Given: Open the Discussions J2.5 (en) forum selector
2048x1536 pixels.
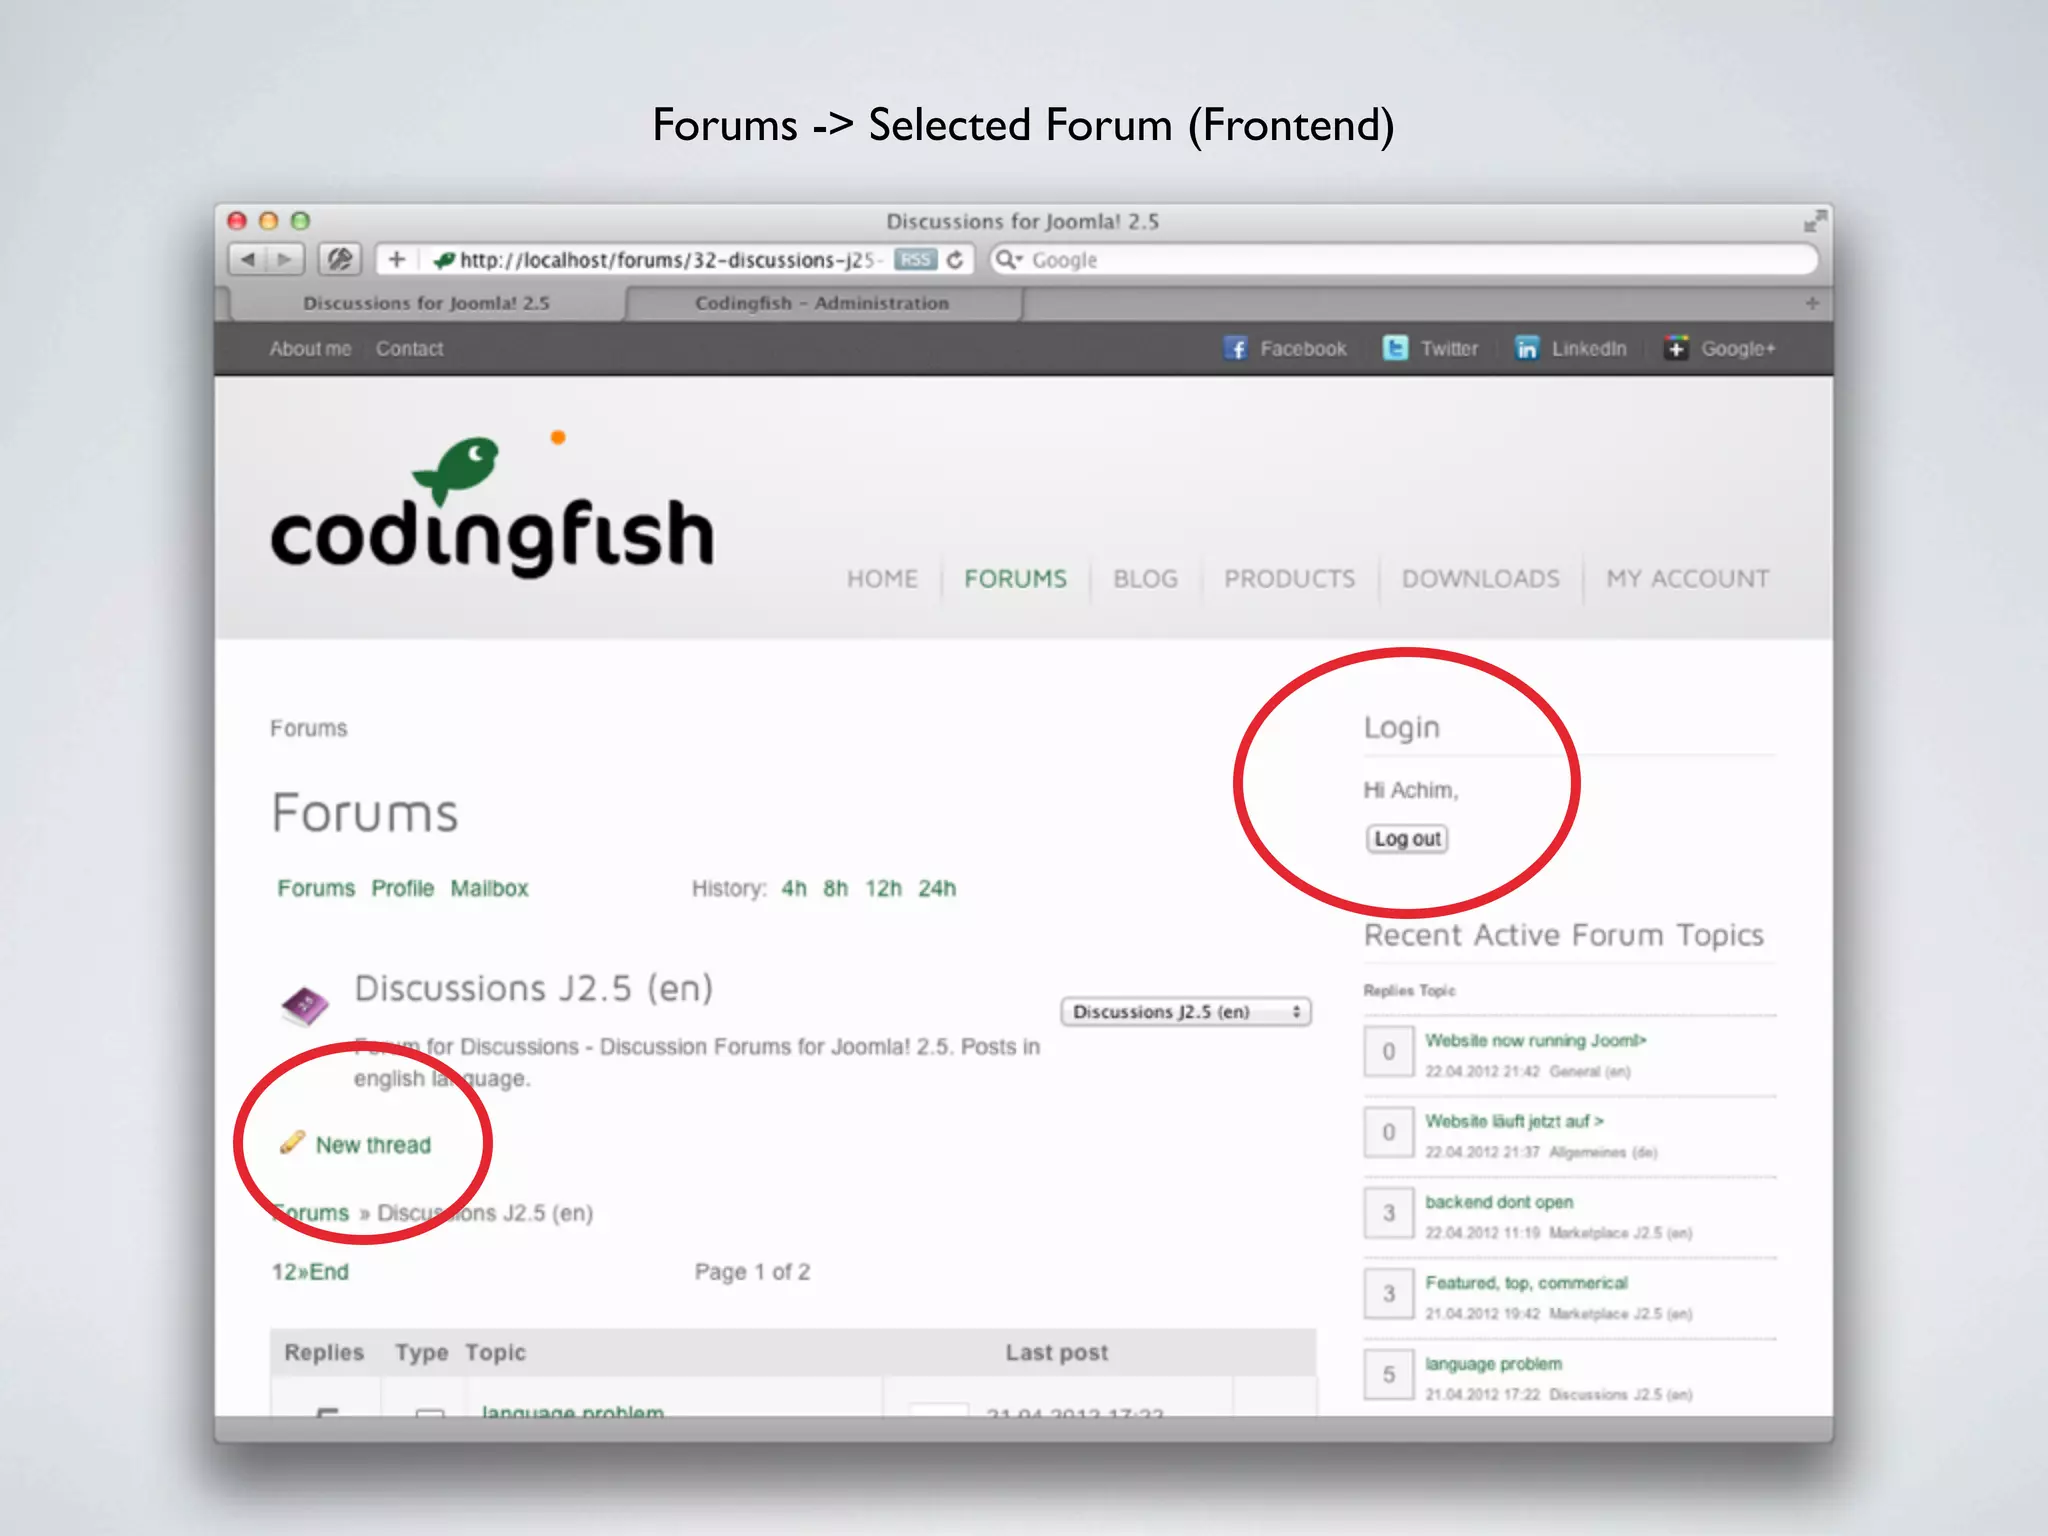Looking at the screenshot, I should [x=1185, y=1012].
